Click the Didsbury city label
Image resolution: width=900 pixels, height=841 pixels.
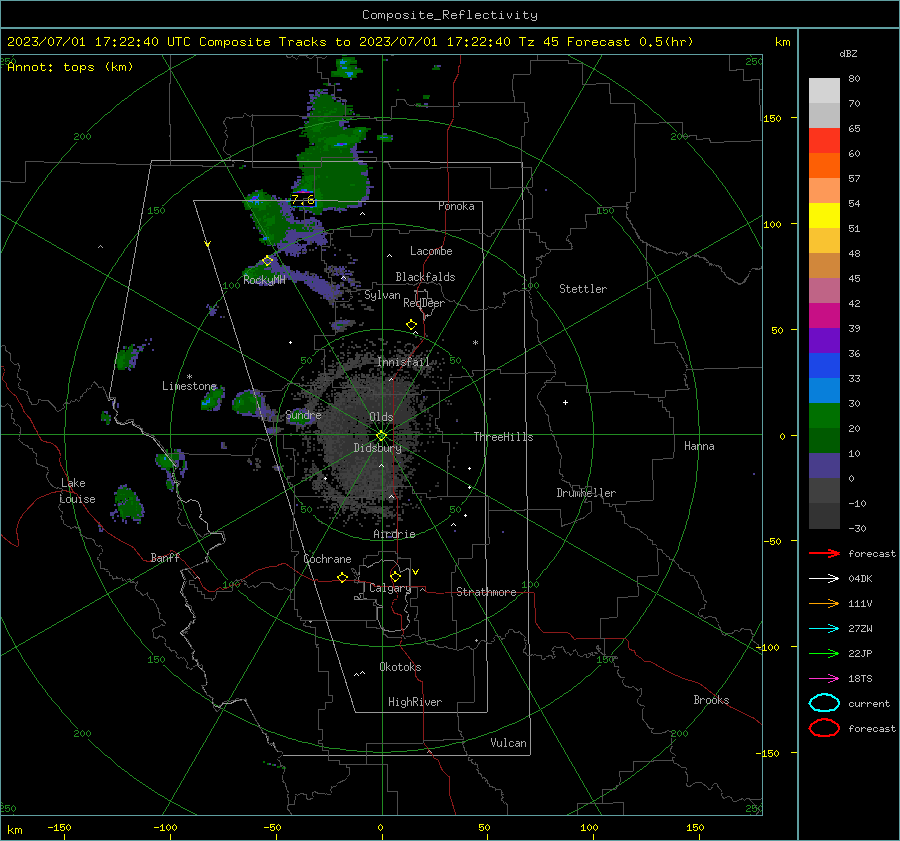coord(377,448)
